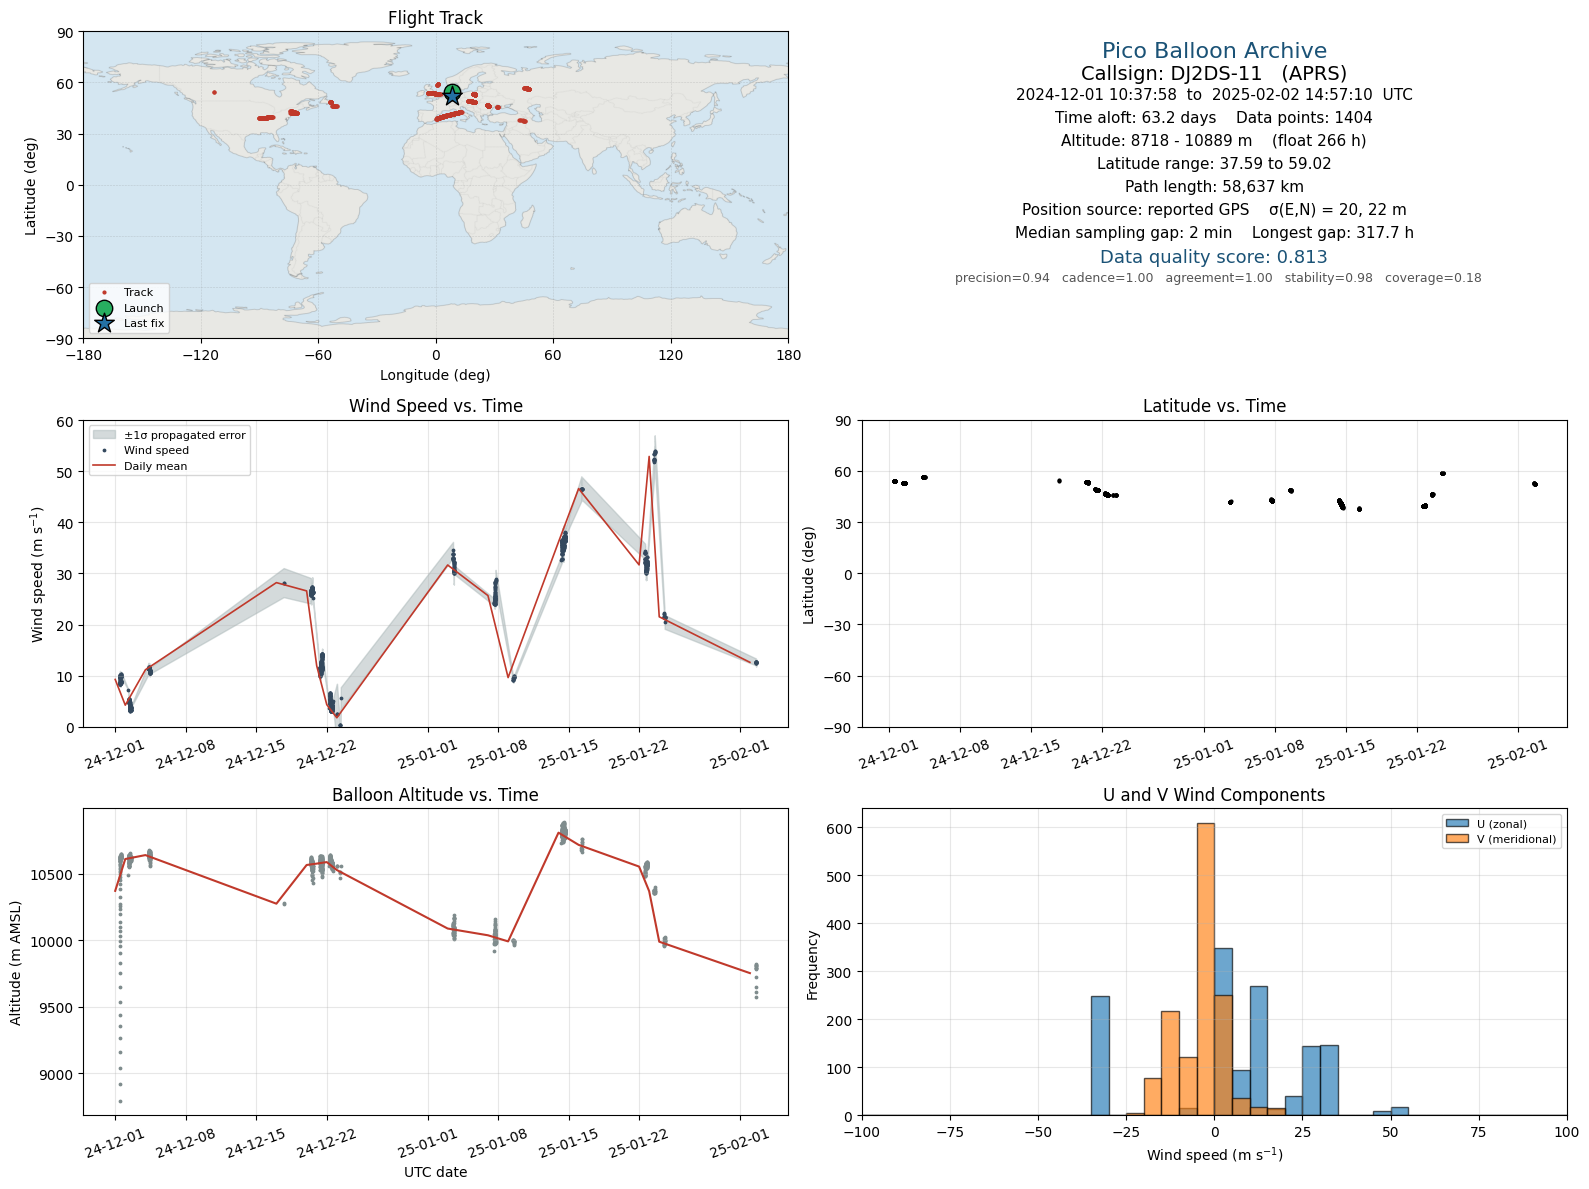Click the blue star marker on the map

(x=452, y=95)
